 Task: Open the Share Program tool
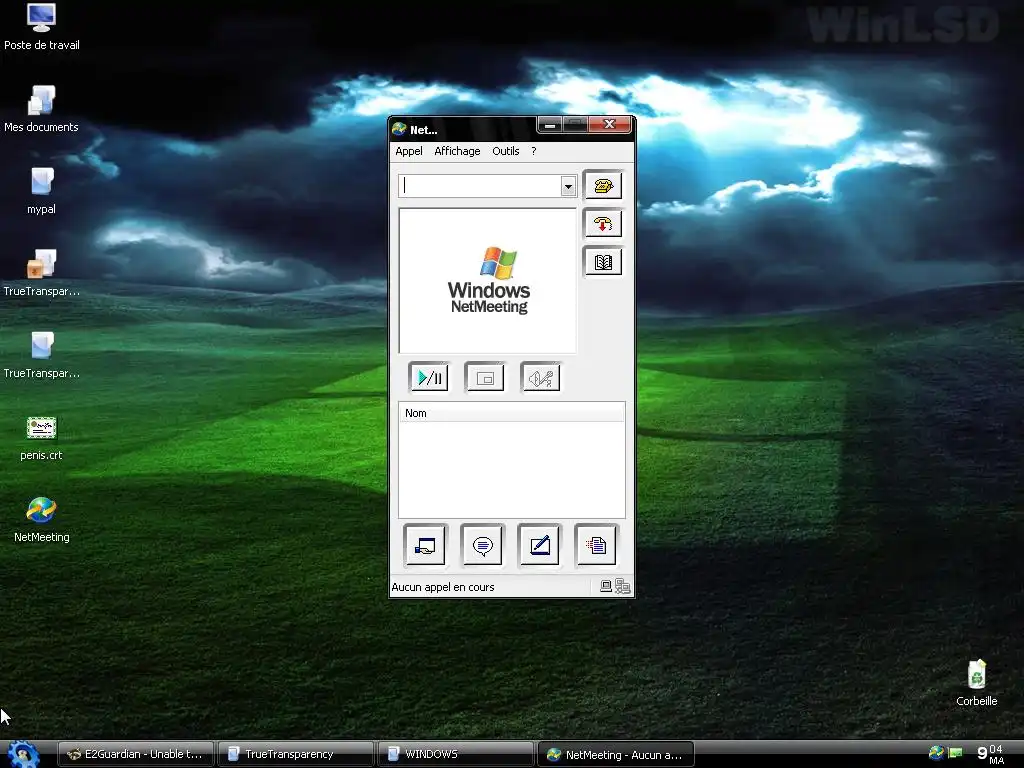425,545
